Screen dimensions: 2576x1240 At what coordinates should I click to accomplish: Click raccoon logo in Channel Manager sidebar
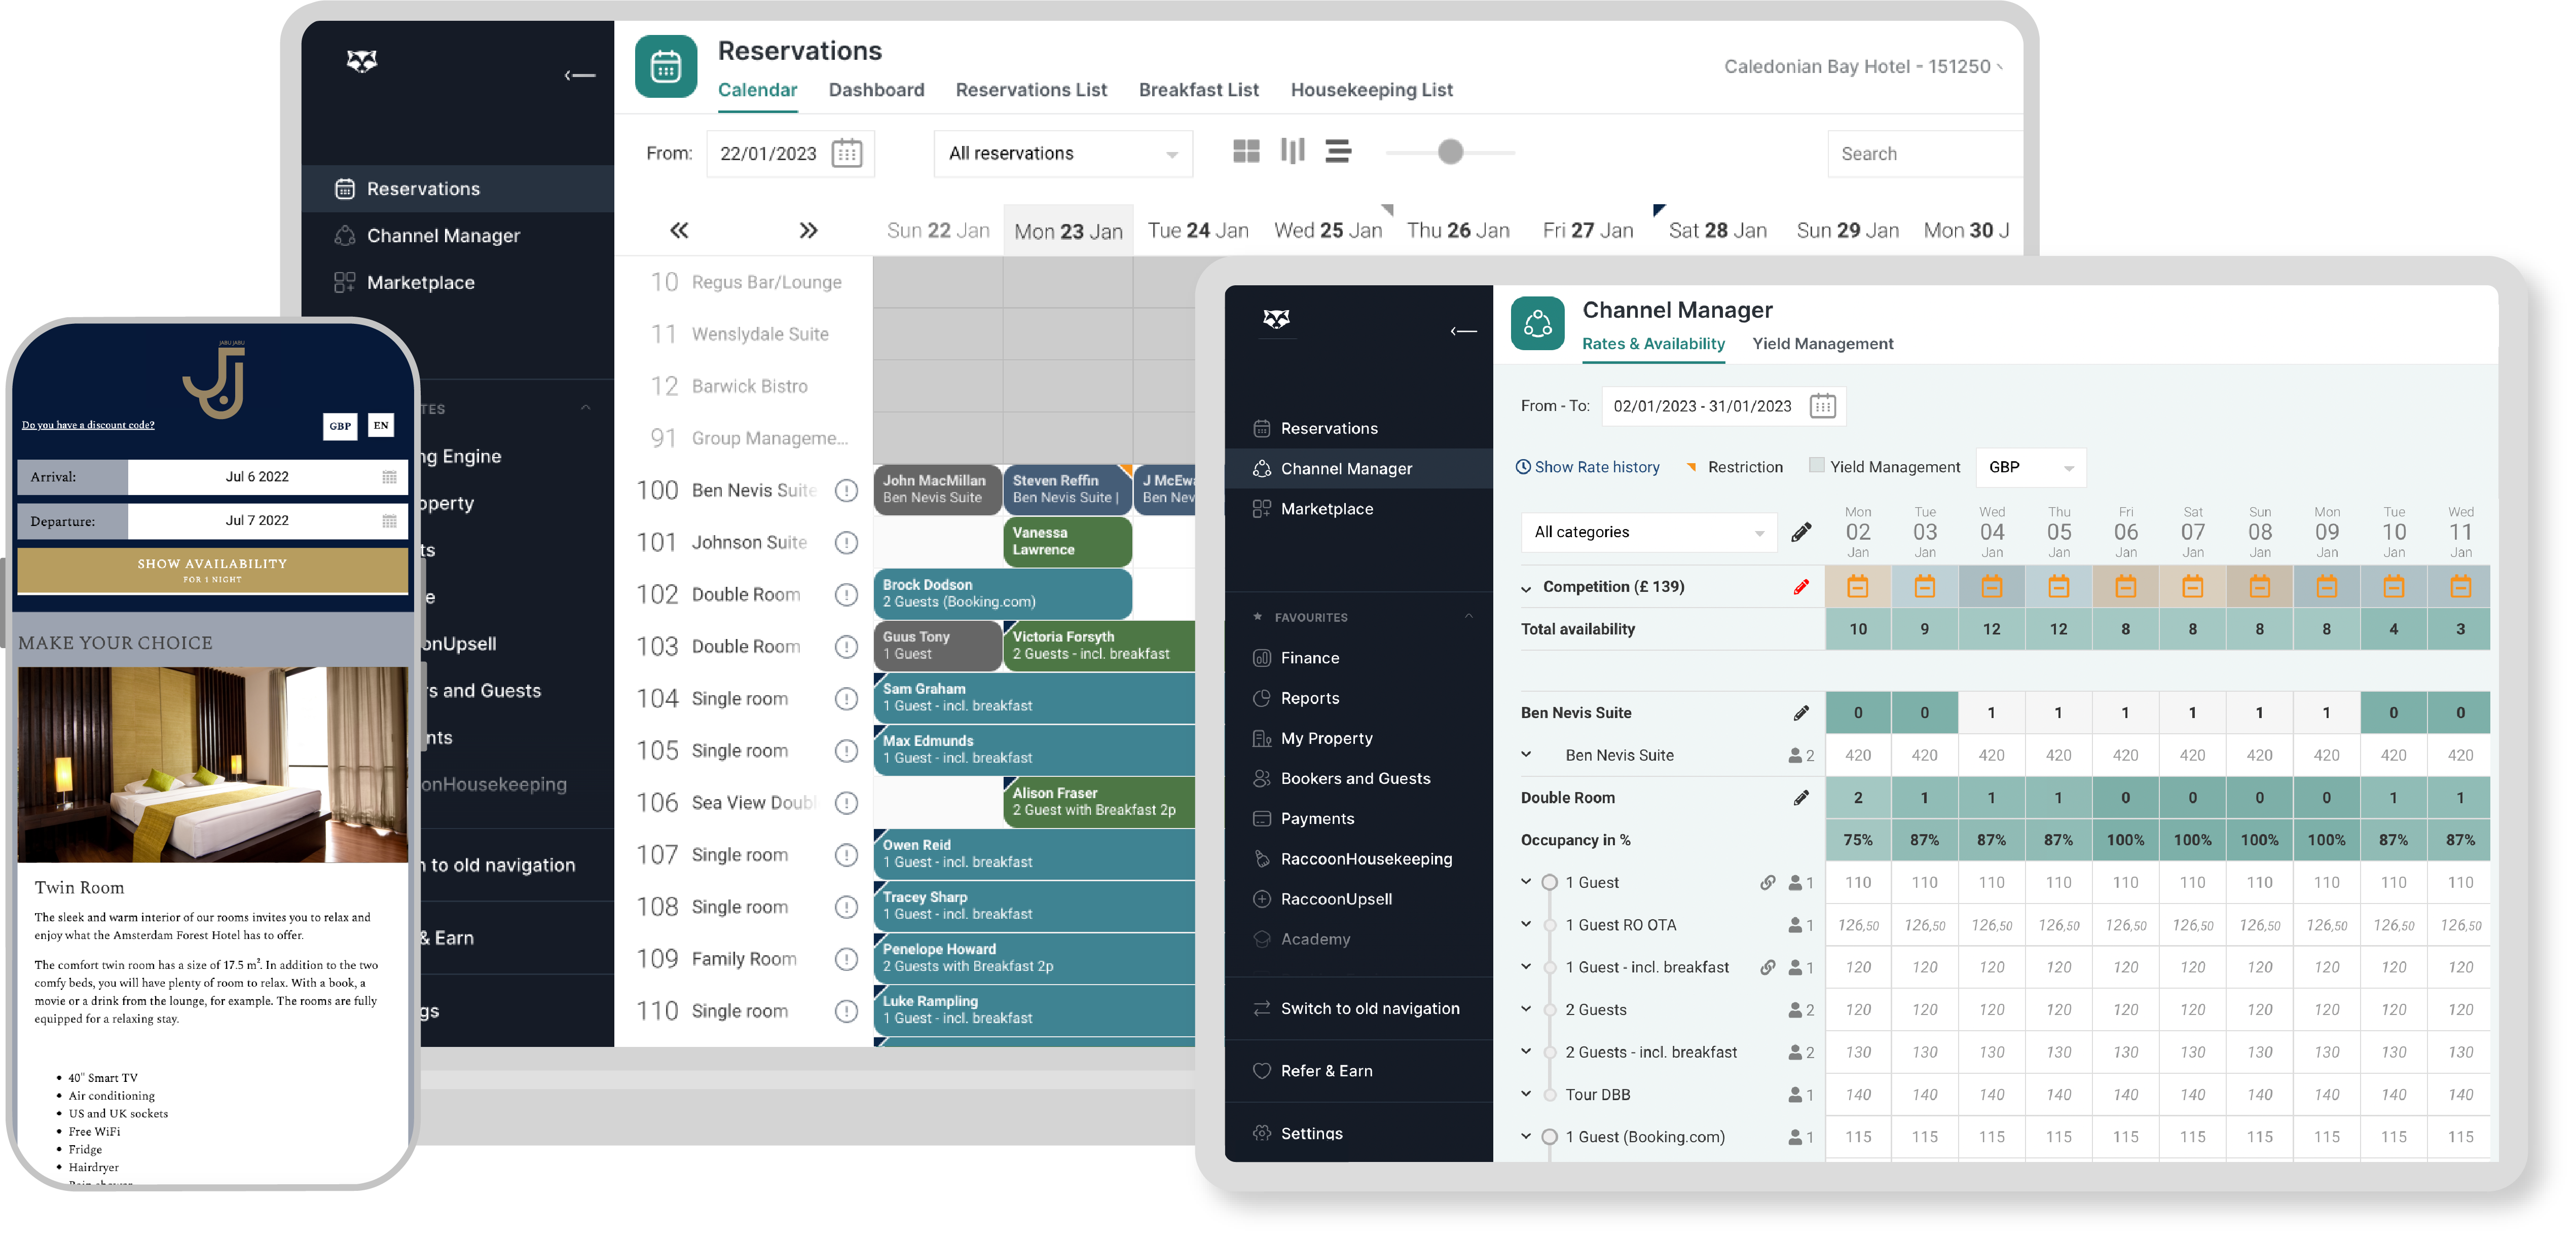pyautogui.click(x=1276, y=319)
